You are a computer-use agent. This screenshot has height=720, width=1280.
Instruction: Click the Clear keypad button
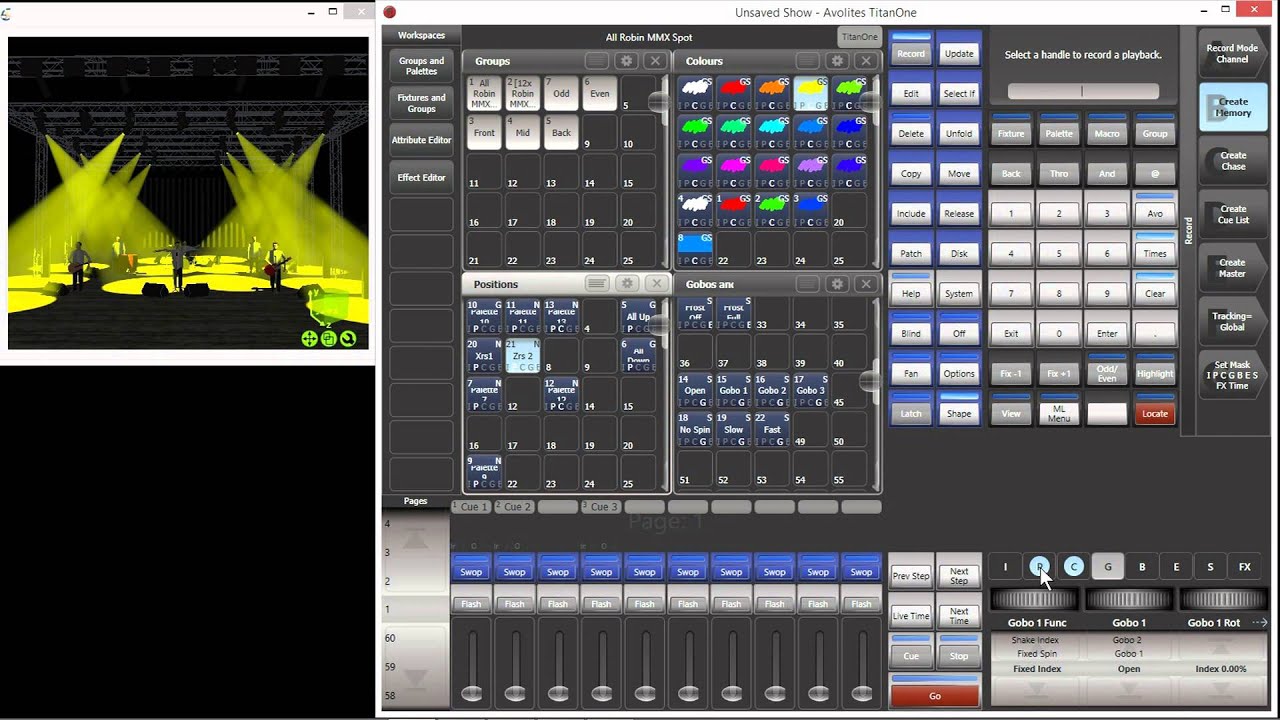coord(1155,292)
